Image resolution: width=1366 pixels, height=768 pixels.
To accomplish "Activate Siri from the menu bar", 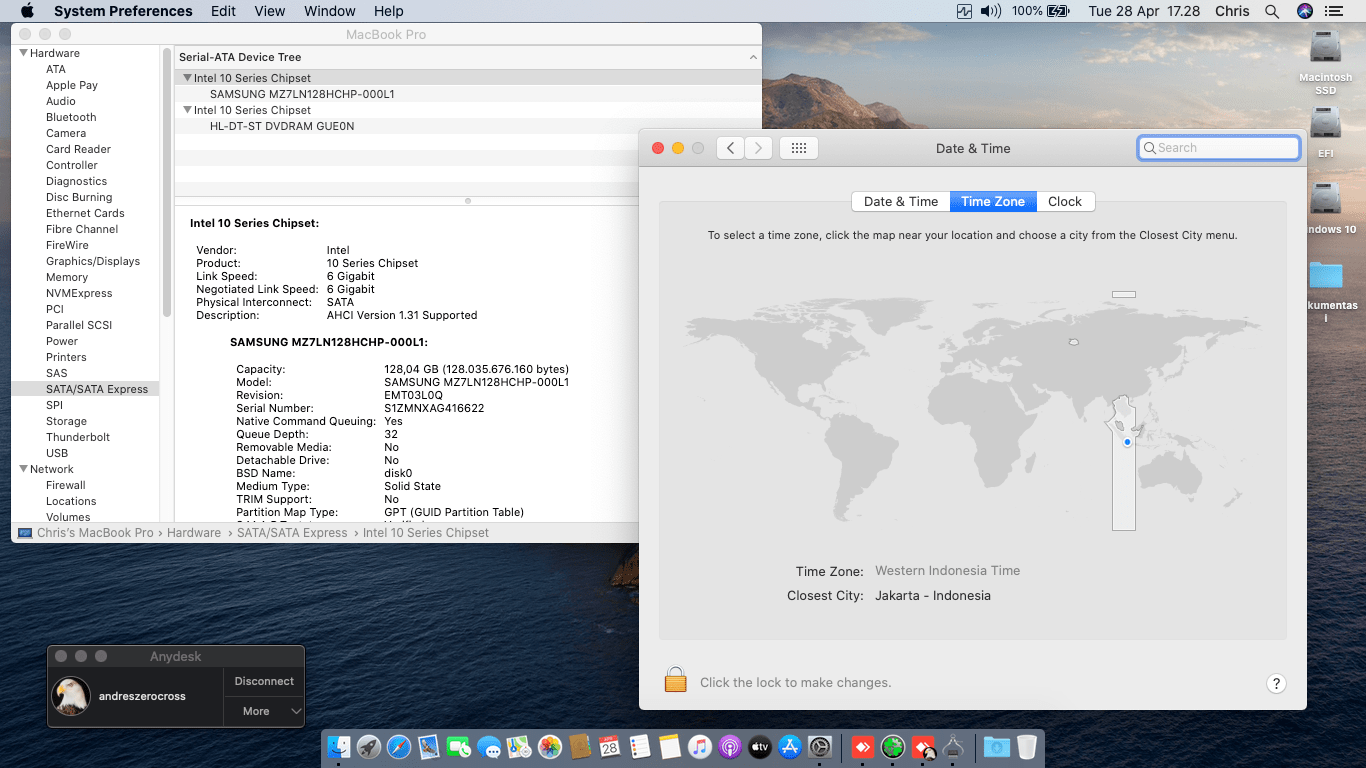I will [x=1304, y=11].
